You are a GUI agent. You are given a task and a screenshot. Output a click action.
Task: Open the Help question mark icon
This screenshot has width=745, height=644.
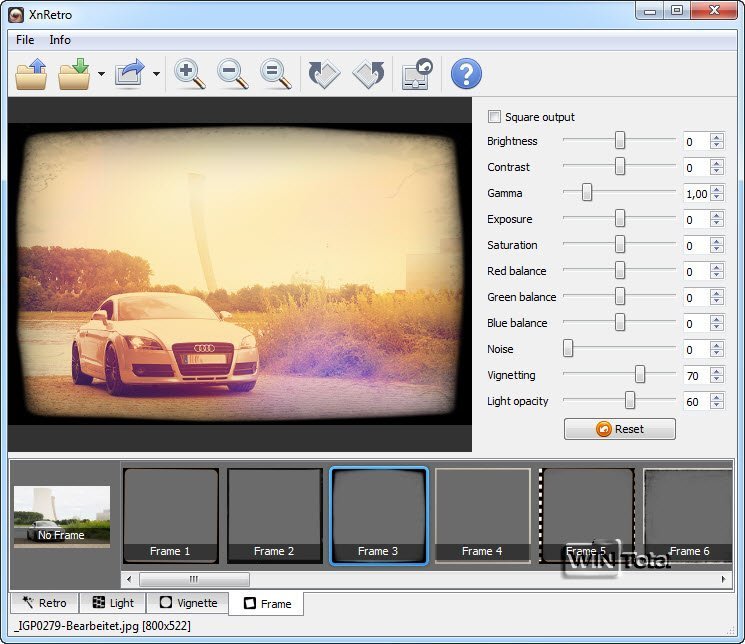466,74
